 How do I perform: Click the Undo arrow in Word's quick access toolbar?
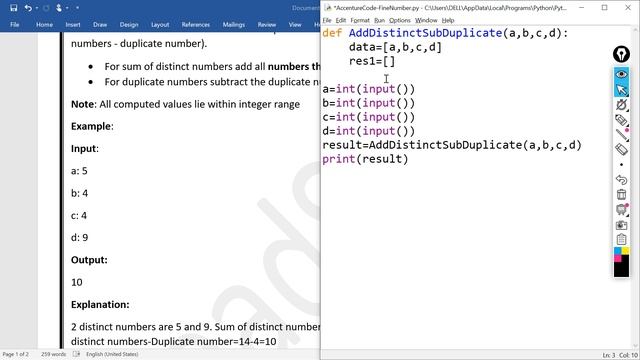pyautogui.click(x=28, y=8)
